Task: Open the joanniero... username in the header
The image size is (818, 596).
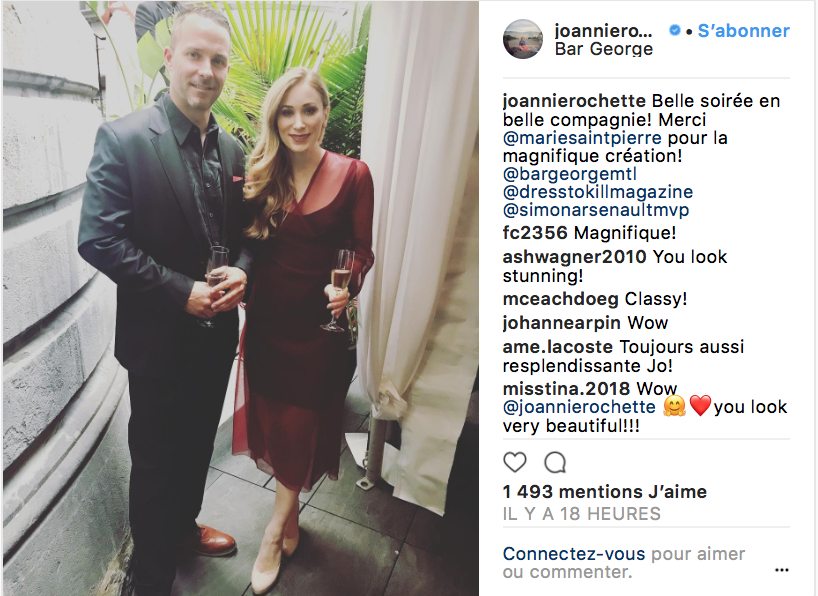Action: point(603,31)
